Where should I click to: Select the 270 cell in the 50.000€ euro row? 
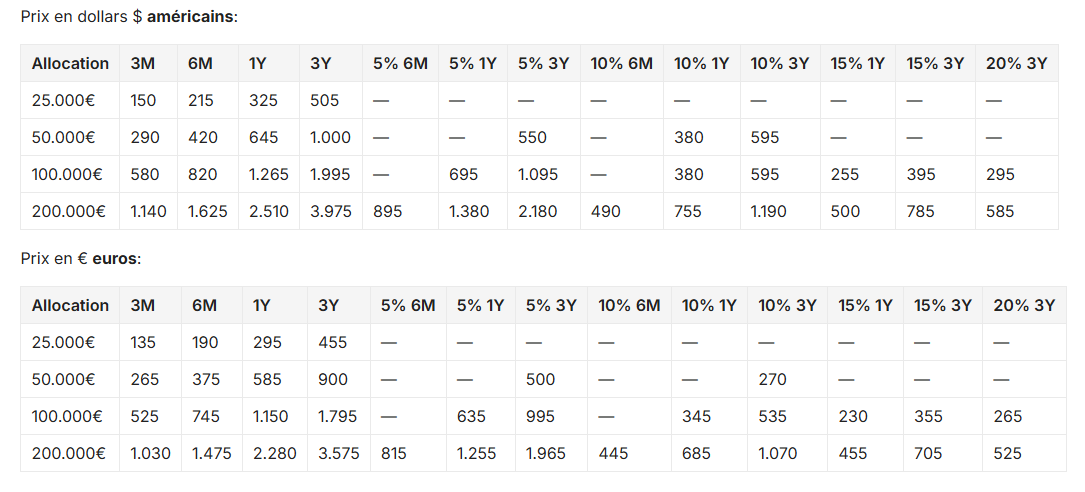[x=773, y=379]
